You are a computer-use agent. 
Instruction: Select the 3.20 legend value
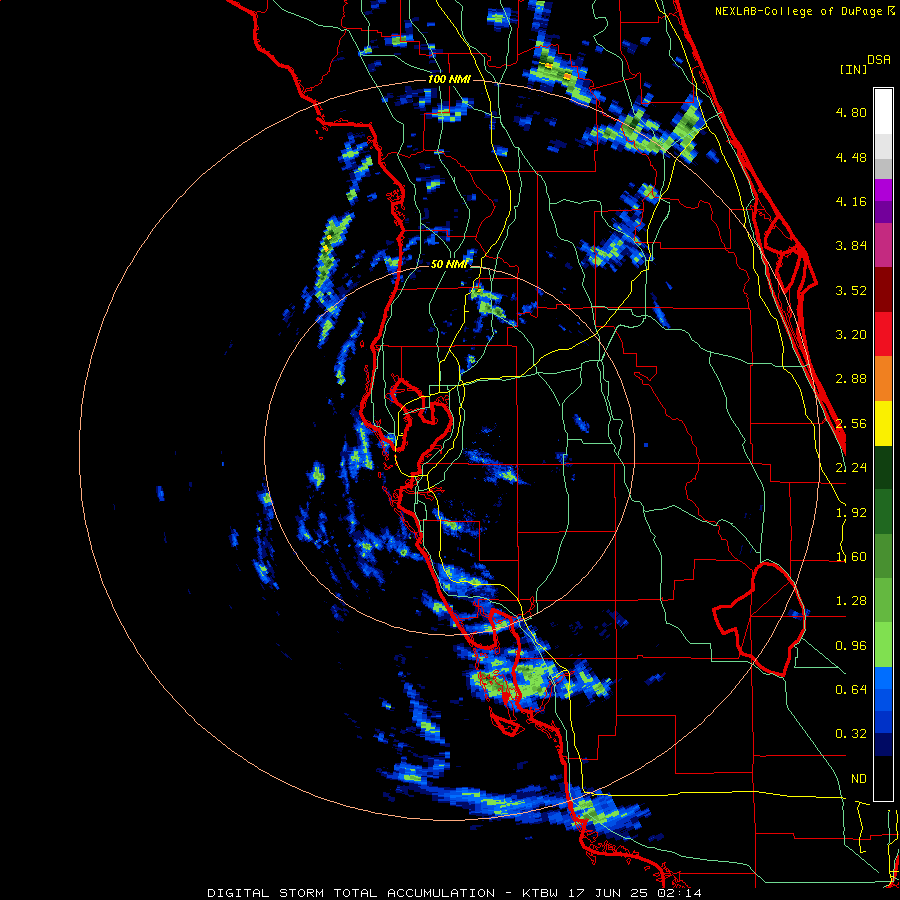coord(851,335)
